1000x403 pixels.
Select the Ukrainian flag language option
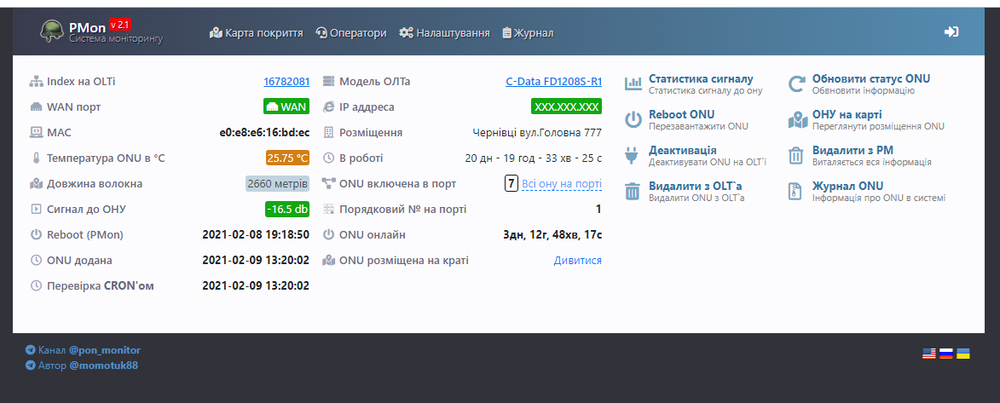click(x=963, y=353)
